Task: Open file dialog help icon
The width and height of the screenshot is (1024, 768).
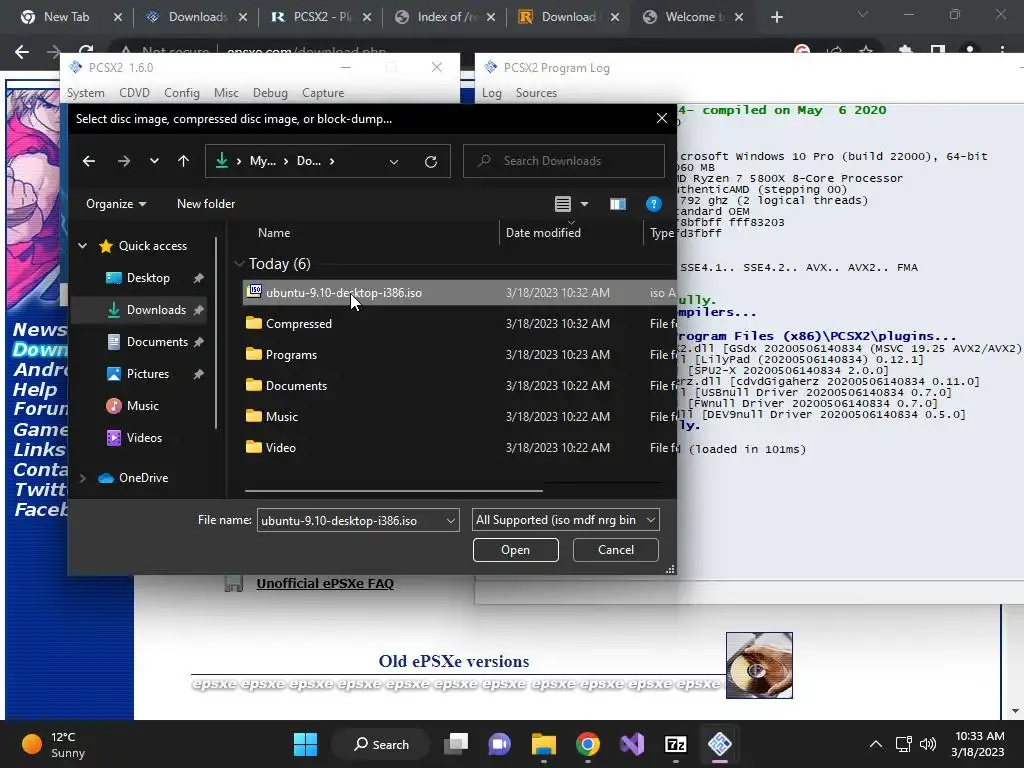Action: pyautogui.click(x=654, y=204)
